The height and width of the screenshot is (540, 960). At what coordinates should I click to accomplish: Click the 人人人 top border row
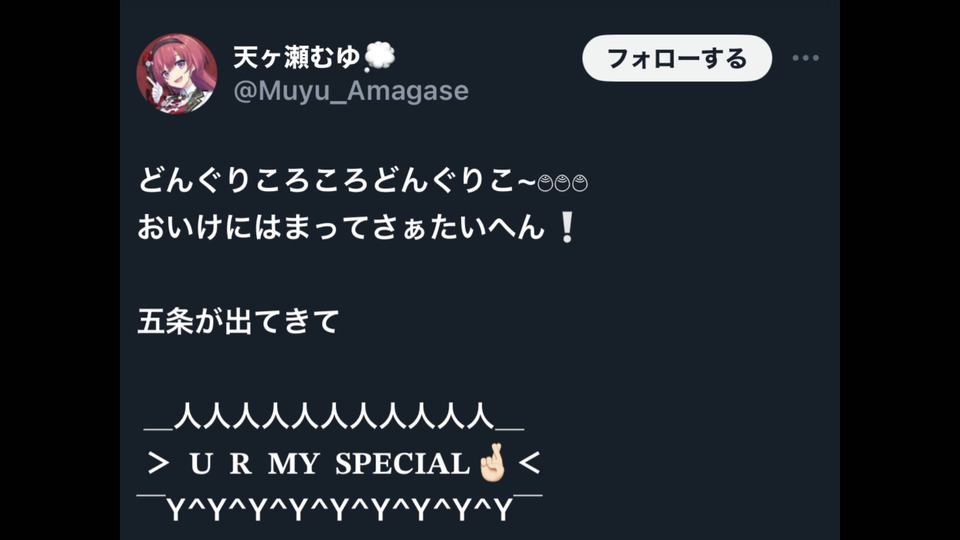pyautogui.click(x=334, y=416)
